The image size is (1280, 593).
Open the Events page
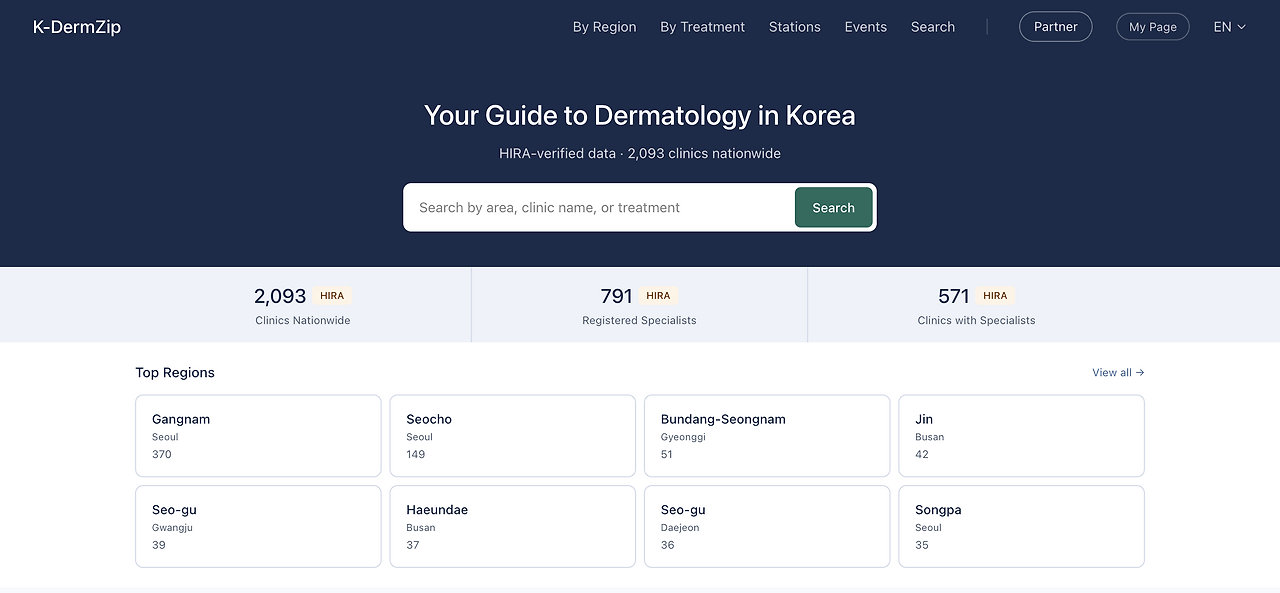(865, 27)
